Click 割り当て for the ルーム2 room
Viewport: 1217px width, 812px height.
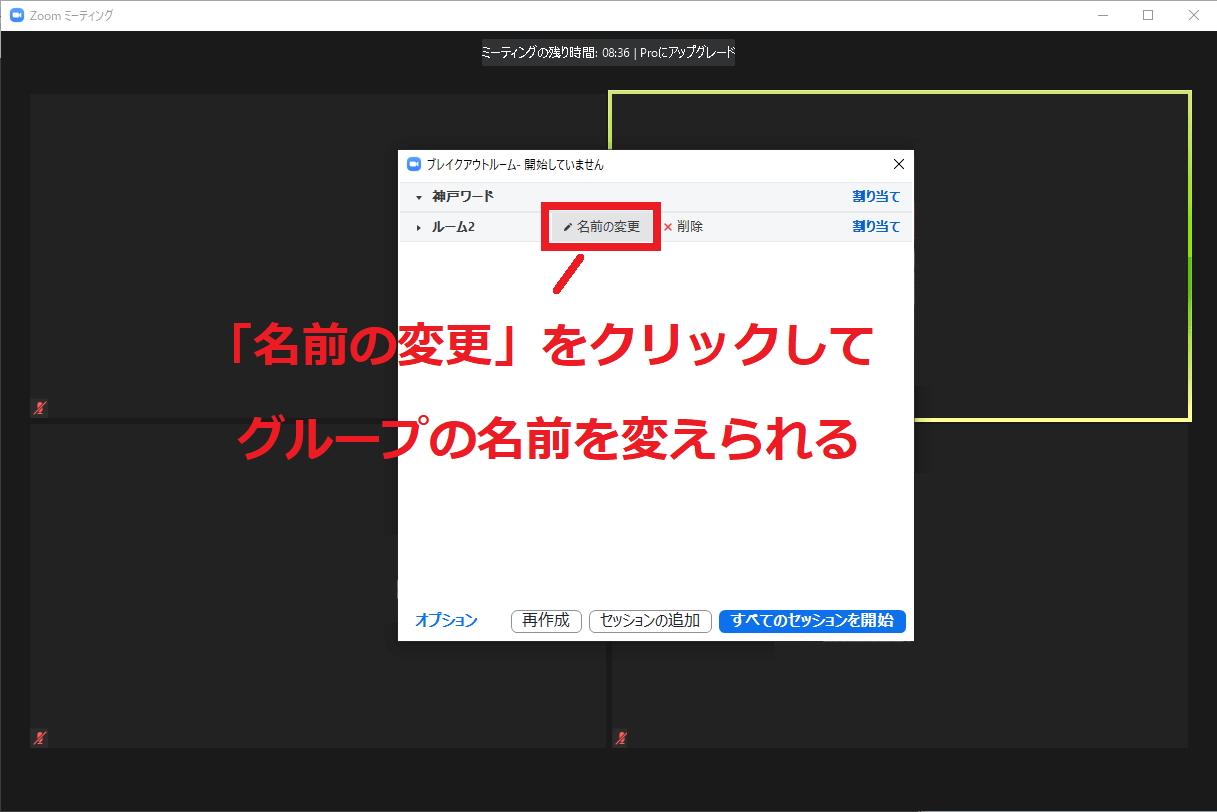click(876, 227)
